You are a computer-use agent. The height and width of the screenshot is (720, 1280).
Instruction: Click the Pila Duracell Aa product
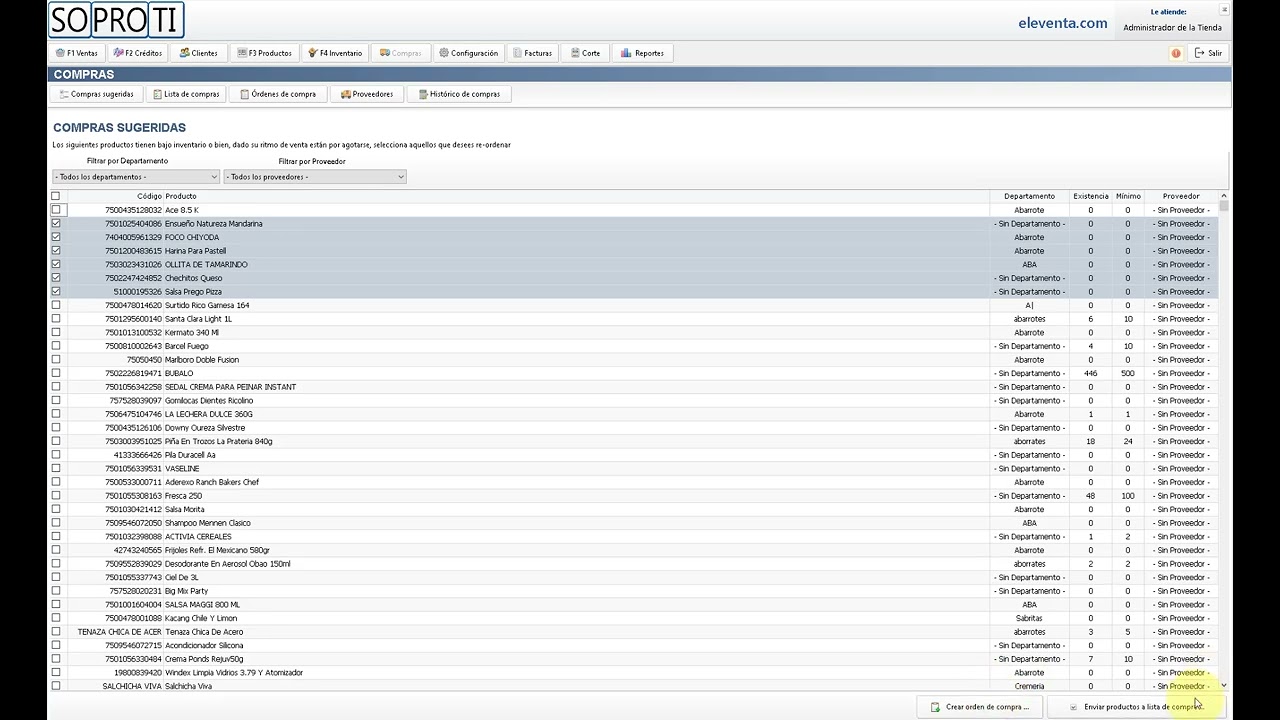tap(190, 455)
